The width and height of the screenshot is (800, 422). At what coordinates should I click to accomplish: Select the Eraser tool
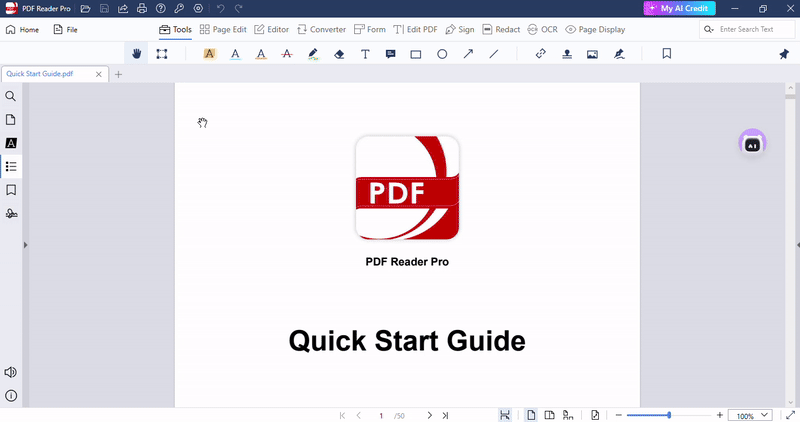pyautogui.click(x=339, y=54)
